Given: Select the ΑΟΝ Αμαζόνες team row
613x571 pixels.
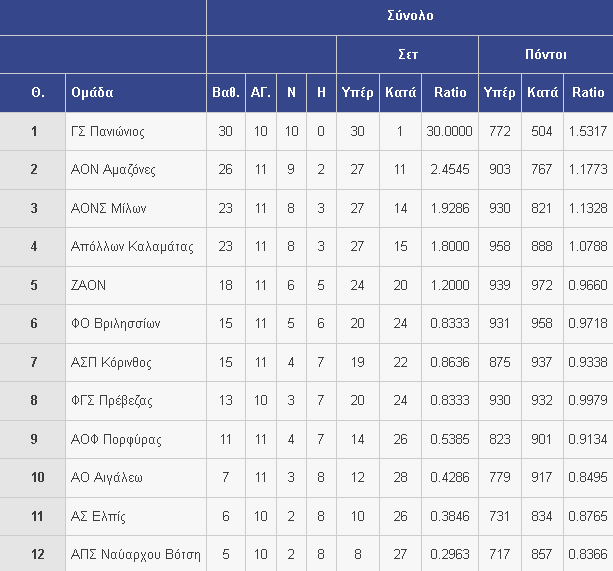Looking at the screenshot, I should (x=113, y=170).
